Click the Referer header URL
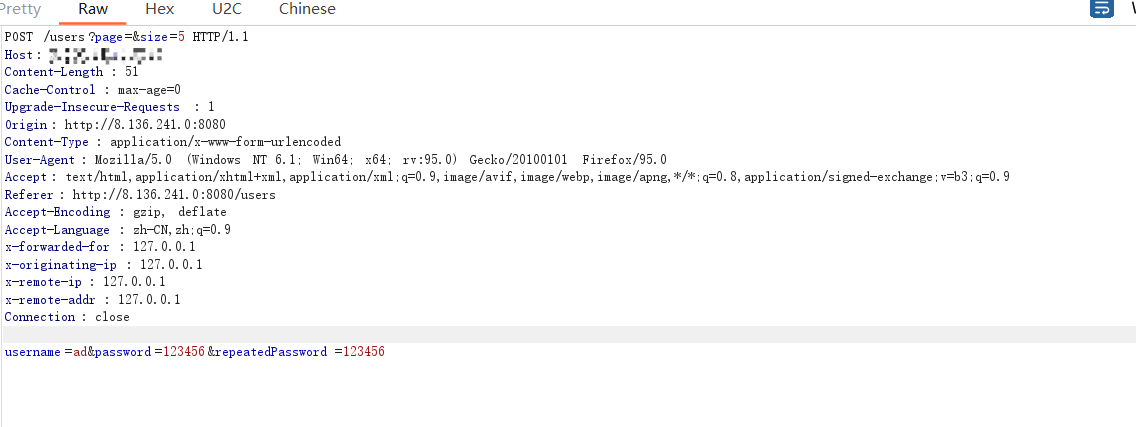Image resolution: width=1136 pixels, height=427 pixels. coord(175,195)
